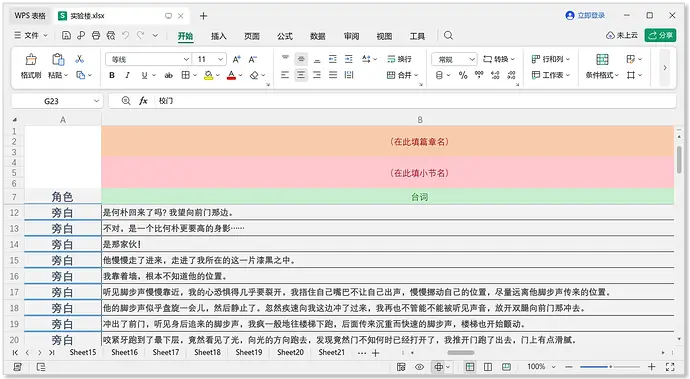Image resolution: width=690 pixels, height=379 pixels.
Task: Click the Print icon in quick toolbar
Action: click(96, 36)
